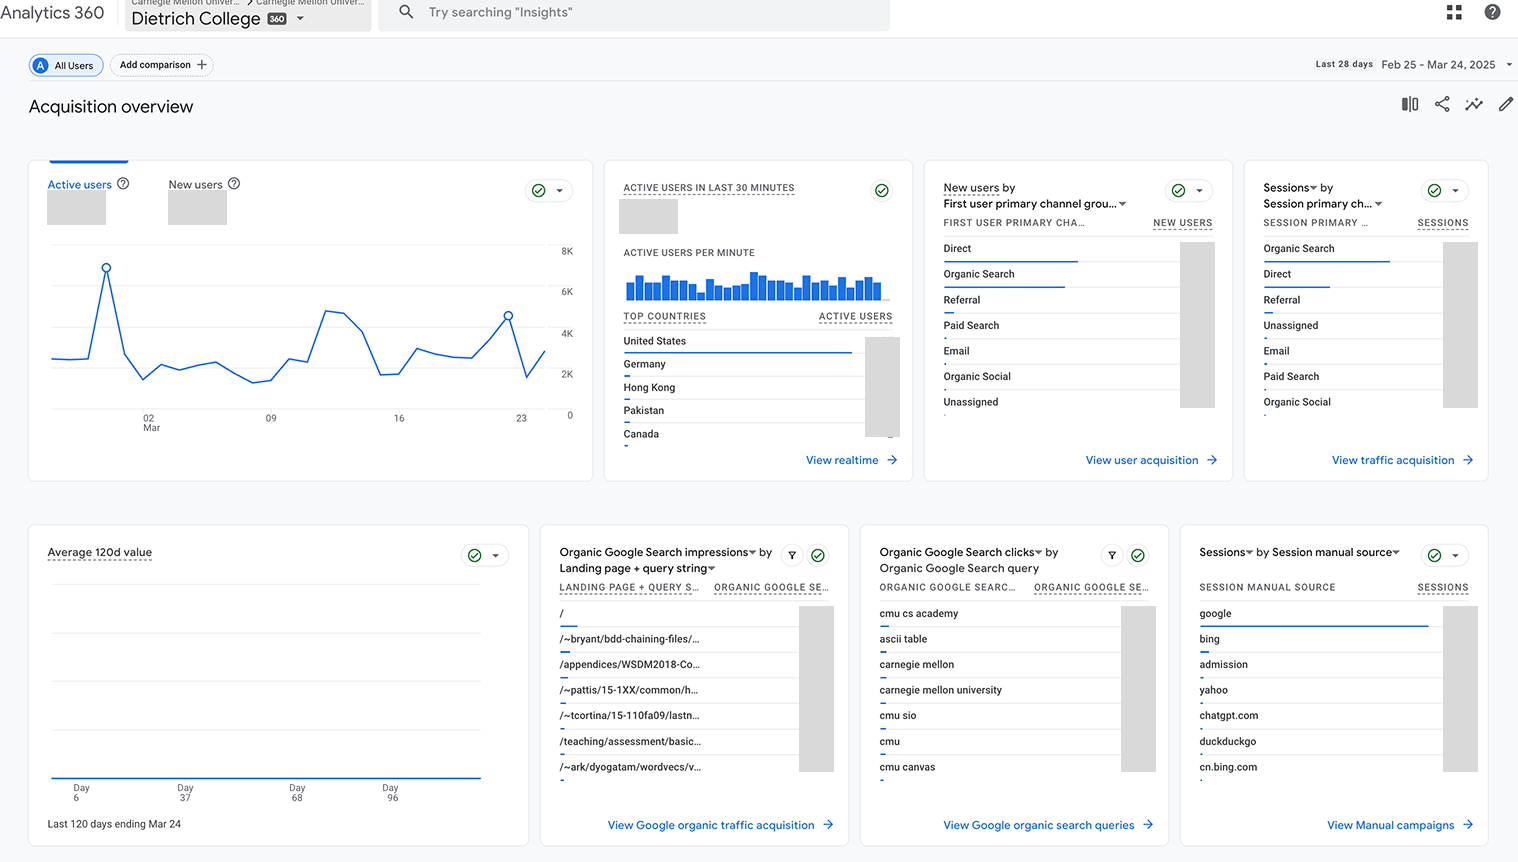Image resolution: width=1518 pixels, height=862 pixels.
Task: Click the Add comparison button
Action: pos(162,65)
